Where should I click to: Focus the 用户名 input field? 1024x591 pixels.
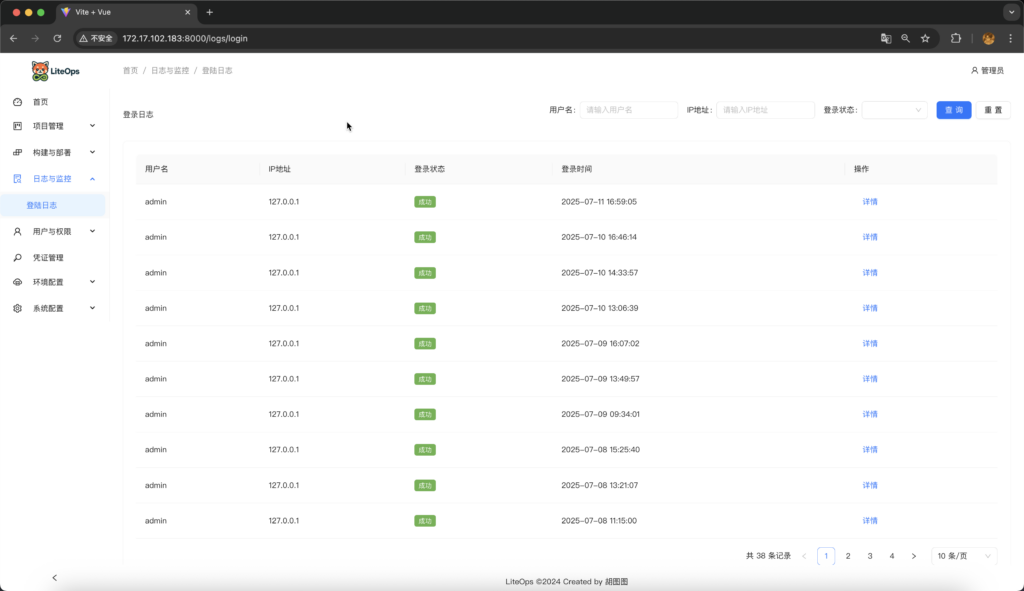click(629, 110)
